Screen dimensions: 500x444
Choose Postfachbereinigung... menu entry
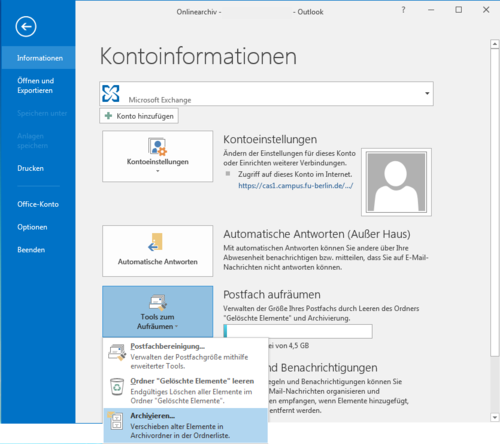(186, 356)
